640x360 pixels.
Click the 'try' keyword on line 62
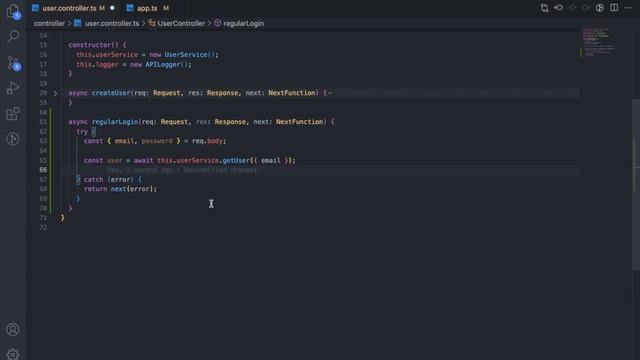pos(82,131)
